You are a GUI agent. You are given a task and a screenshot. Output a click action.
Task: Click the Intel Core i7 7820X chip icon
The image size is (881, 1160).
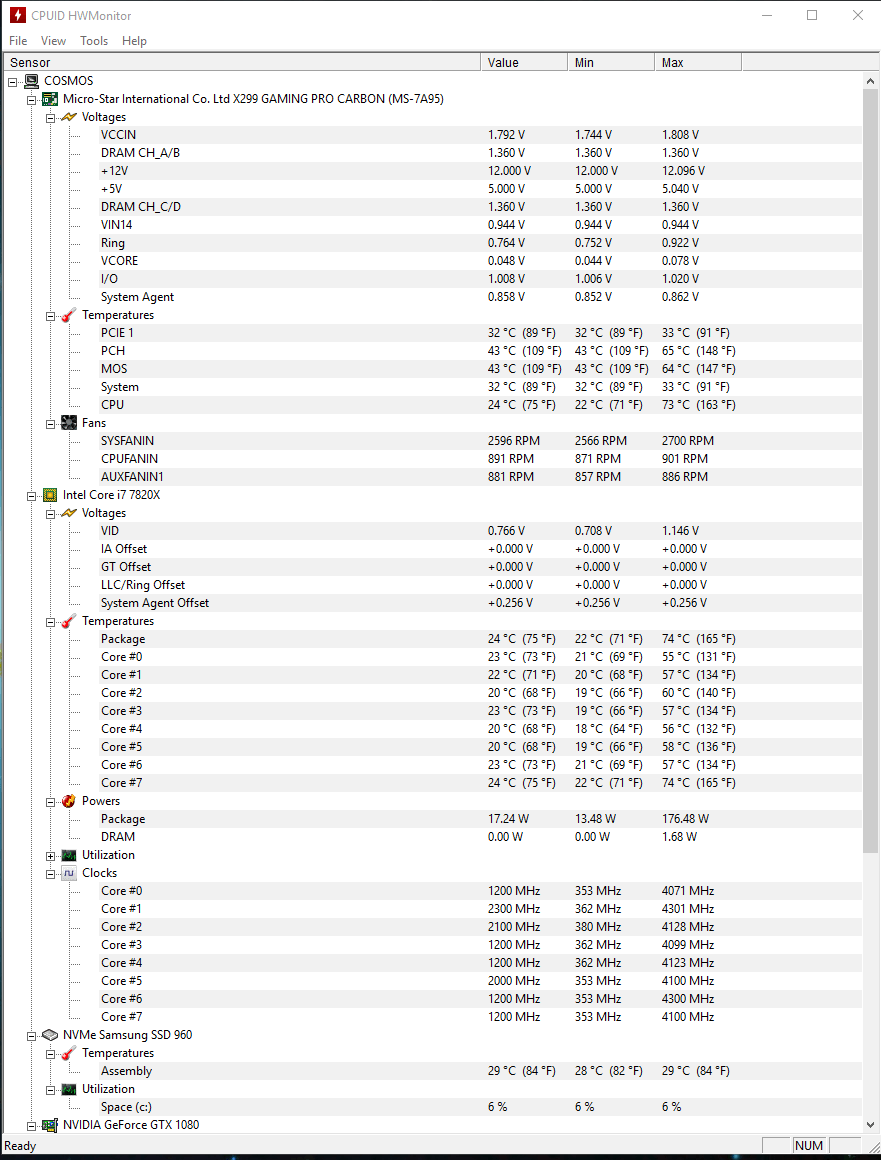coord(50,495)
